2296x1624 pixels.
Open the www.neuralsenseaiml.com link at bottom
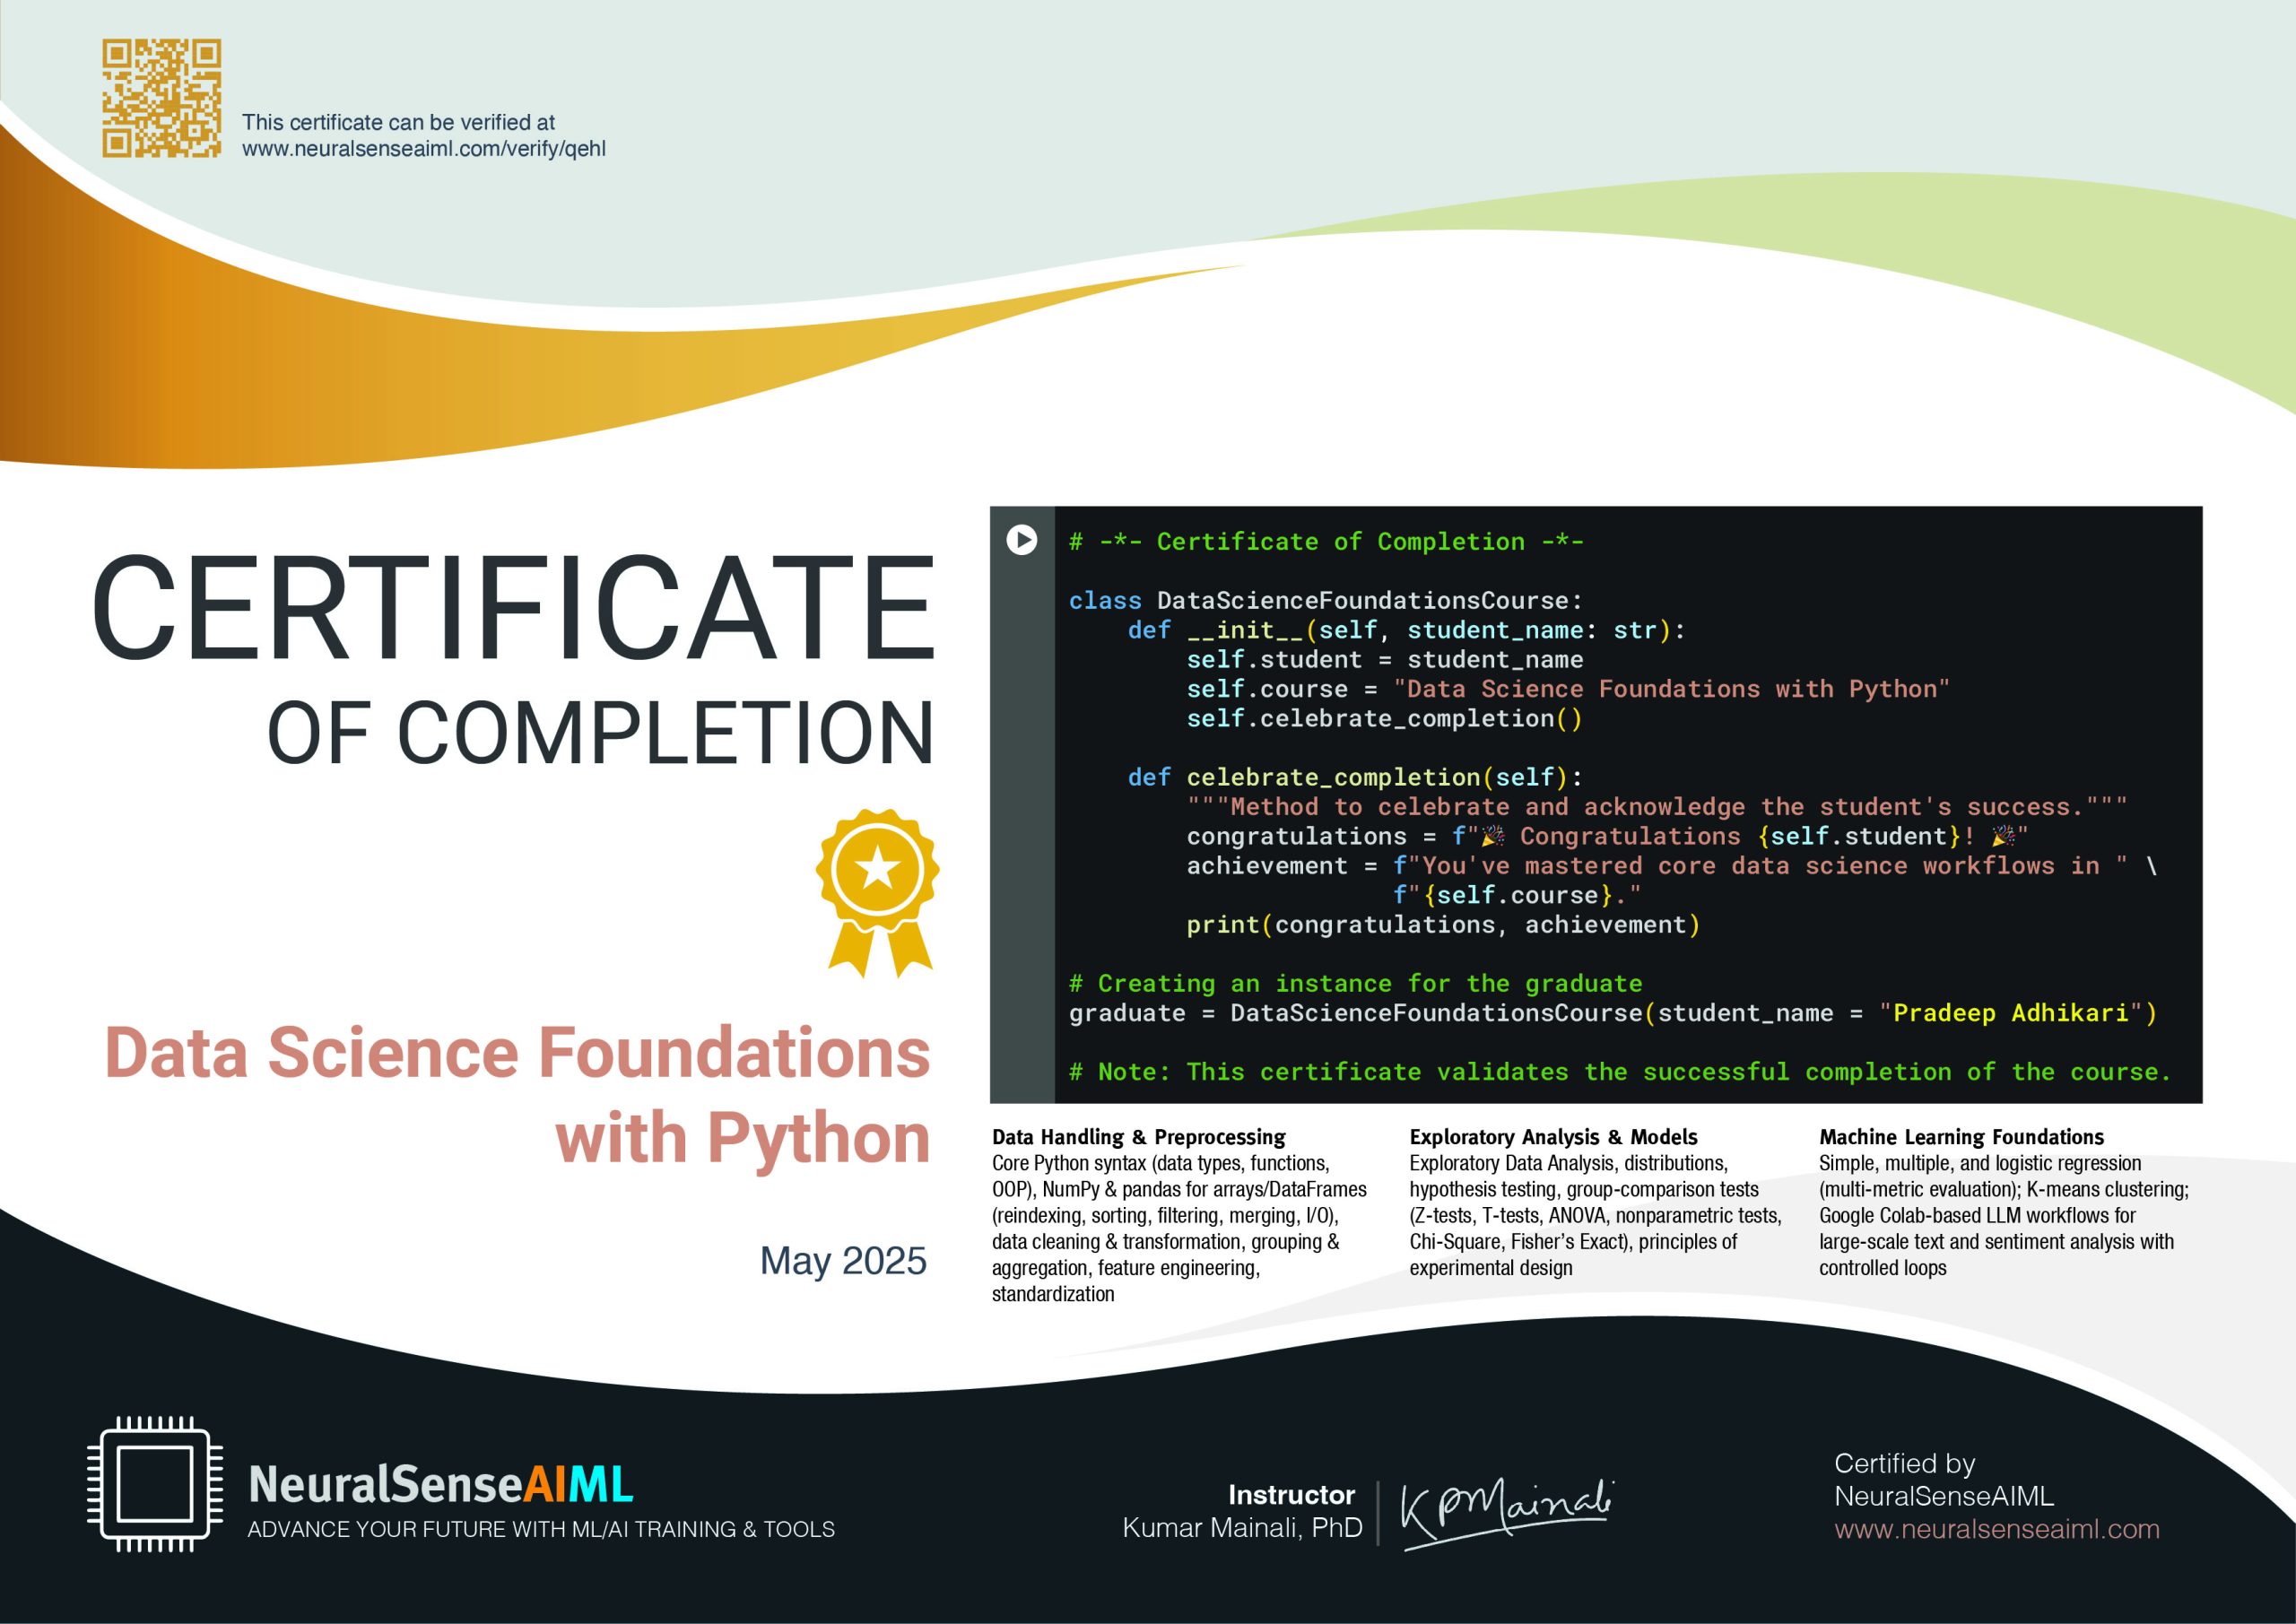(1996, 1529)
